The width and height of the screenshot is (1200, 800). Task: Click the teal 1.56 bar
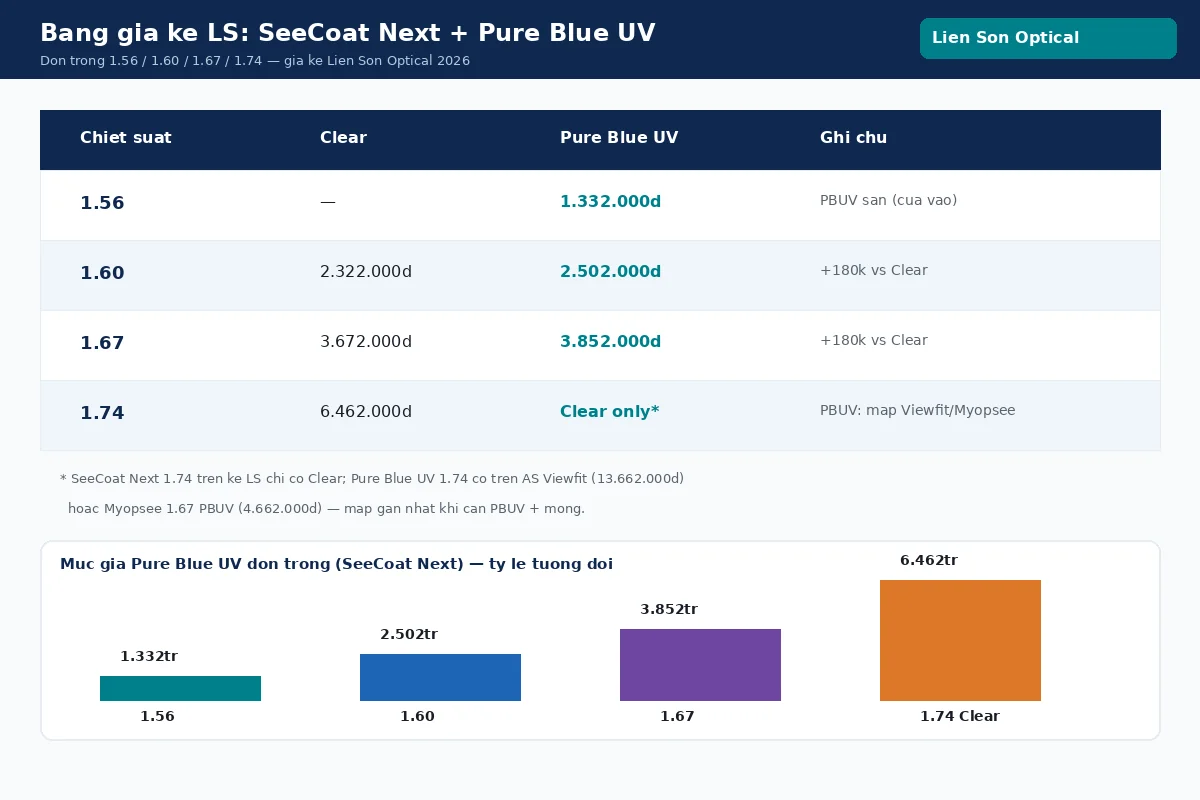point(180,688)
